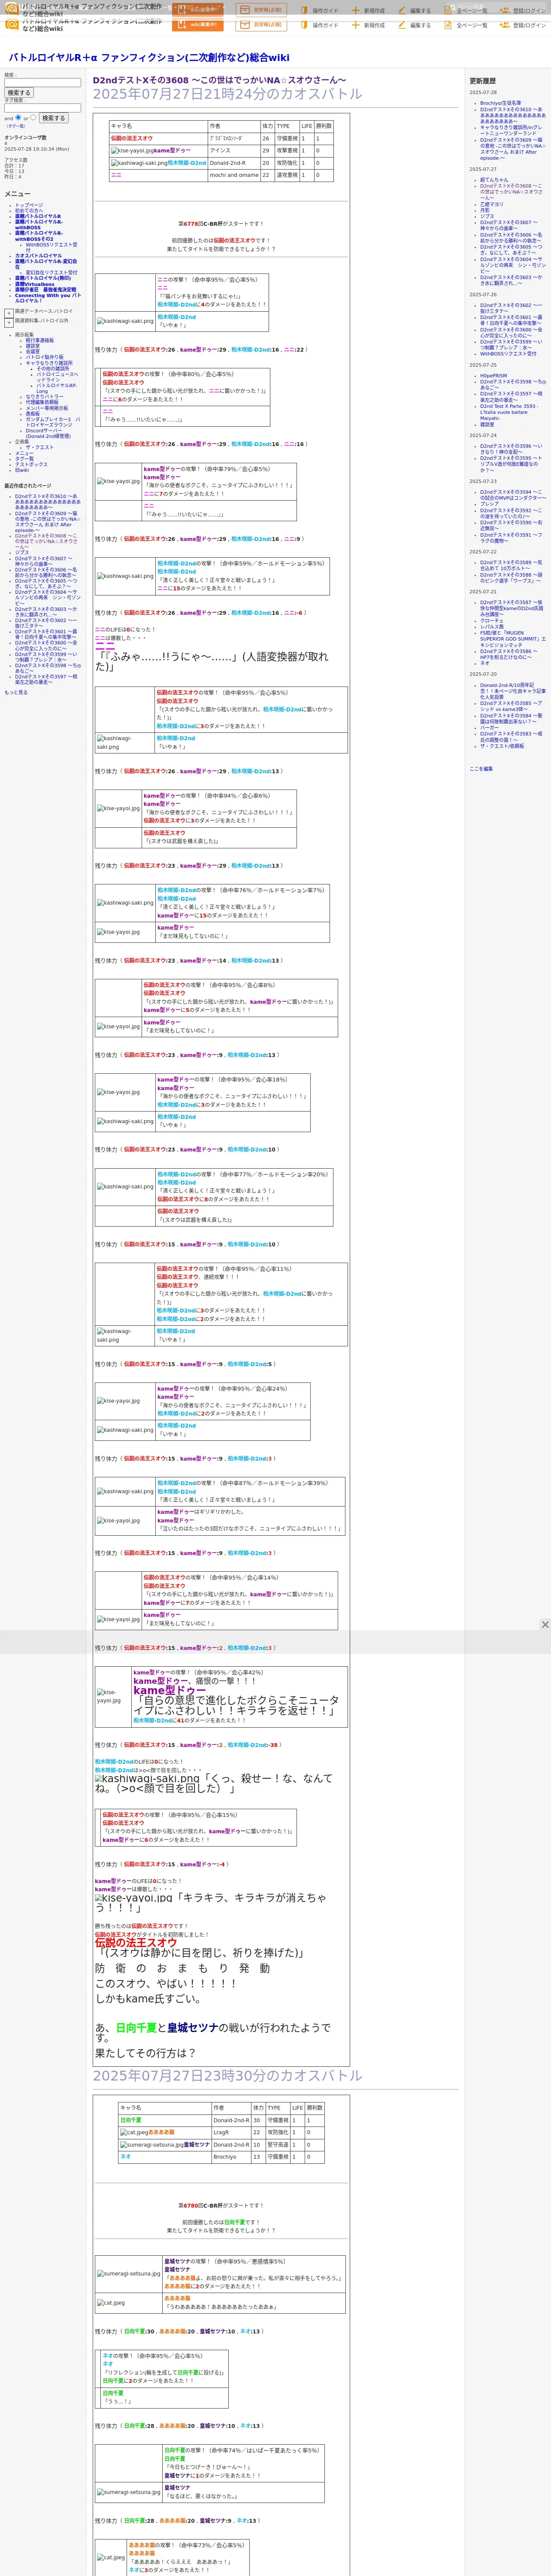Open Brochiyo生現名簿 in update history
The width and height of the screenshot is (551, 2576).
pos(500,103)
